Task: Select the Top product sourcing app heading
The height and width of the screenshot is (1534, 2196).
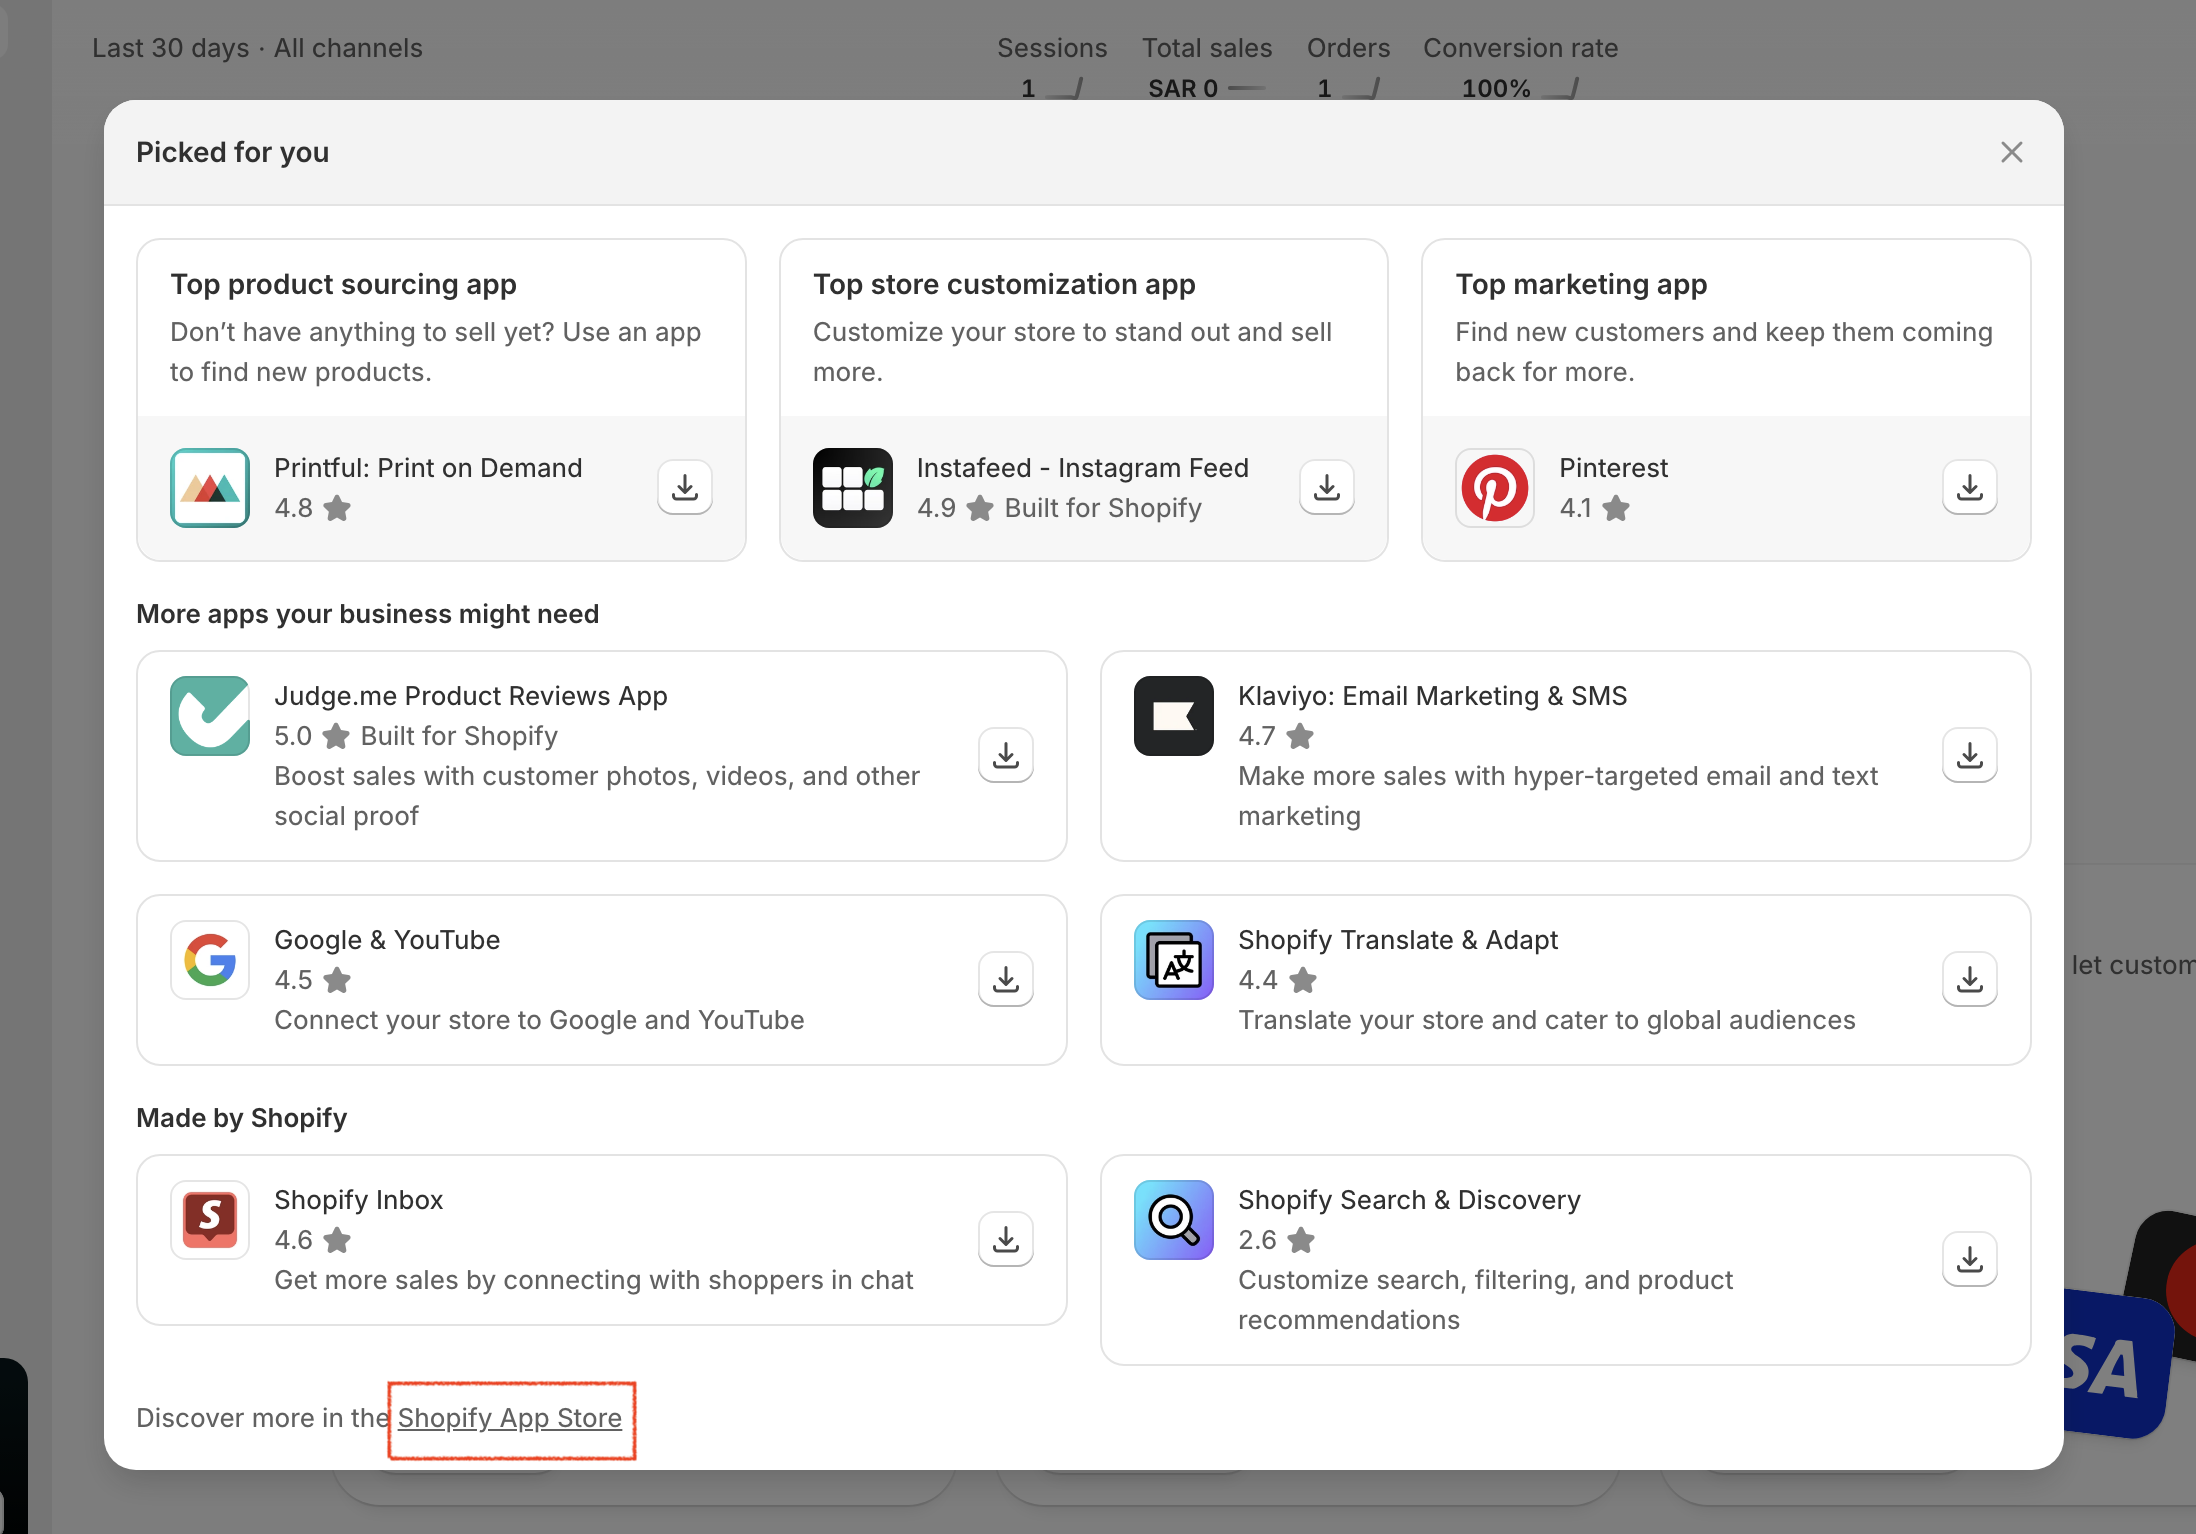Action: pos(343,284)
